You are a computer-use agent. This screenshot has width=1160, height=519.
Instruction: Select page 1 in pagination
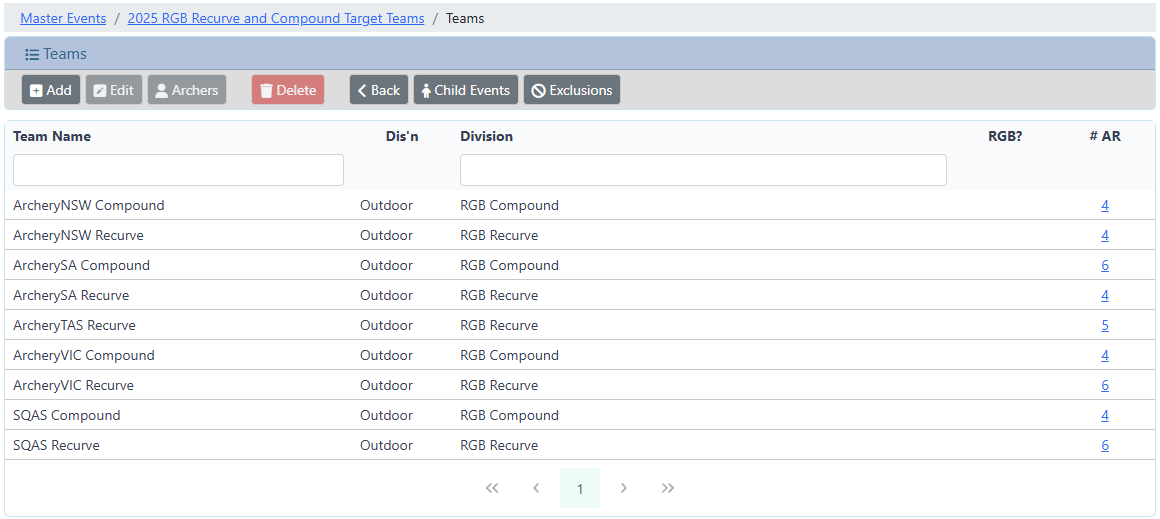pyautogui.click(x=580, y=488)
